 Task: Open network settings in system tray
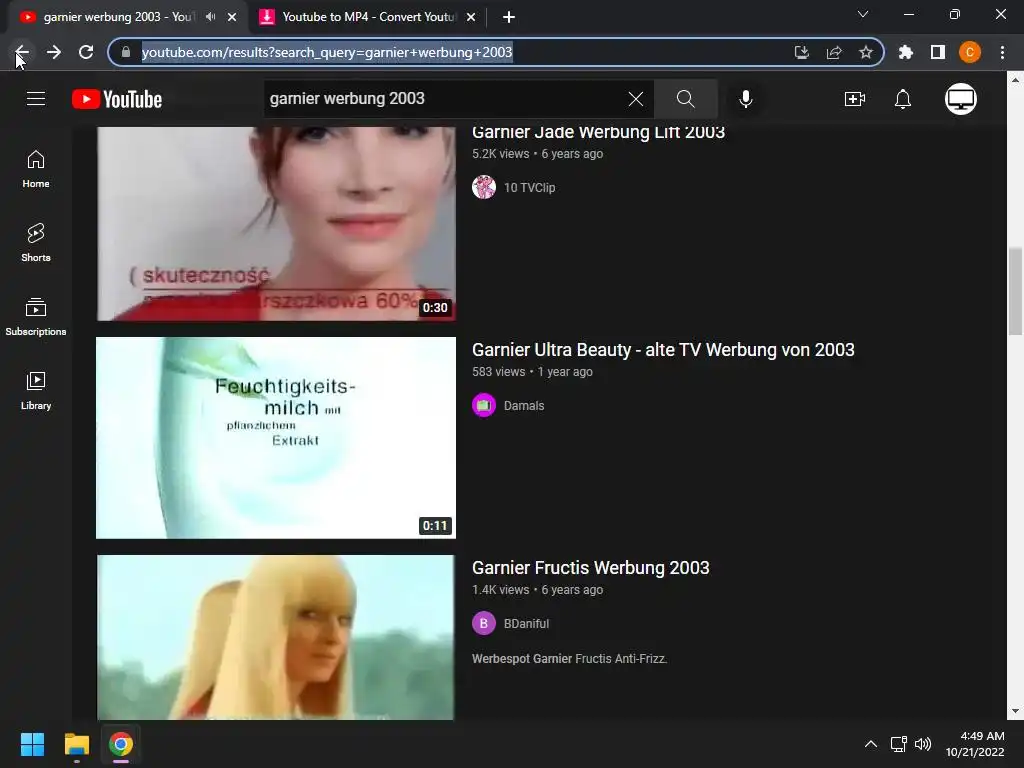[x=898, y=744]
